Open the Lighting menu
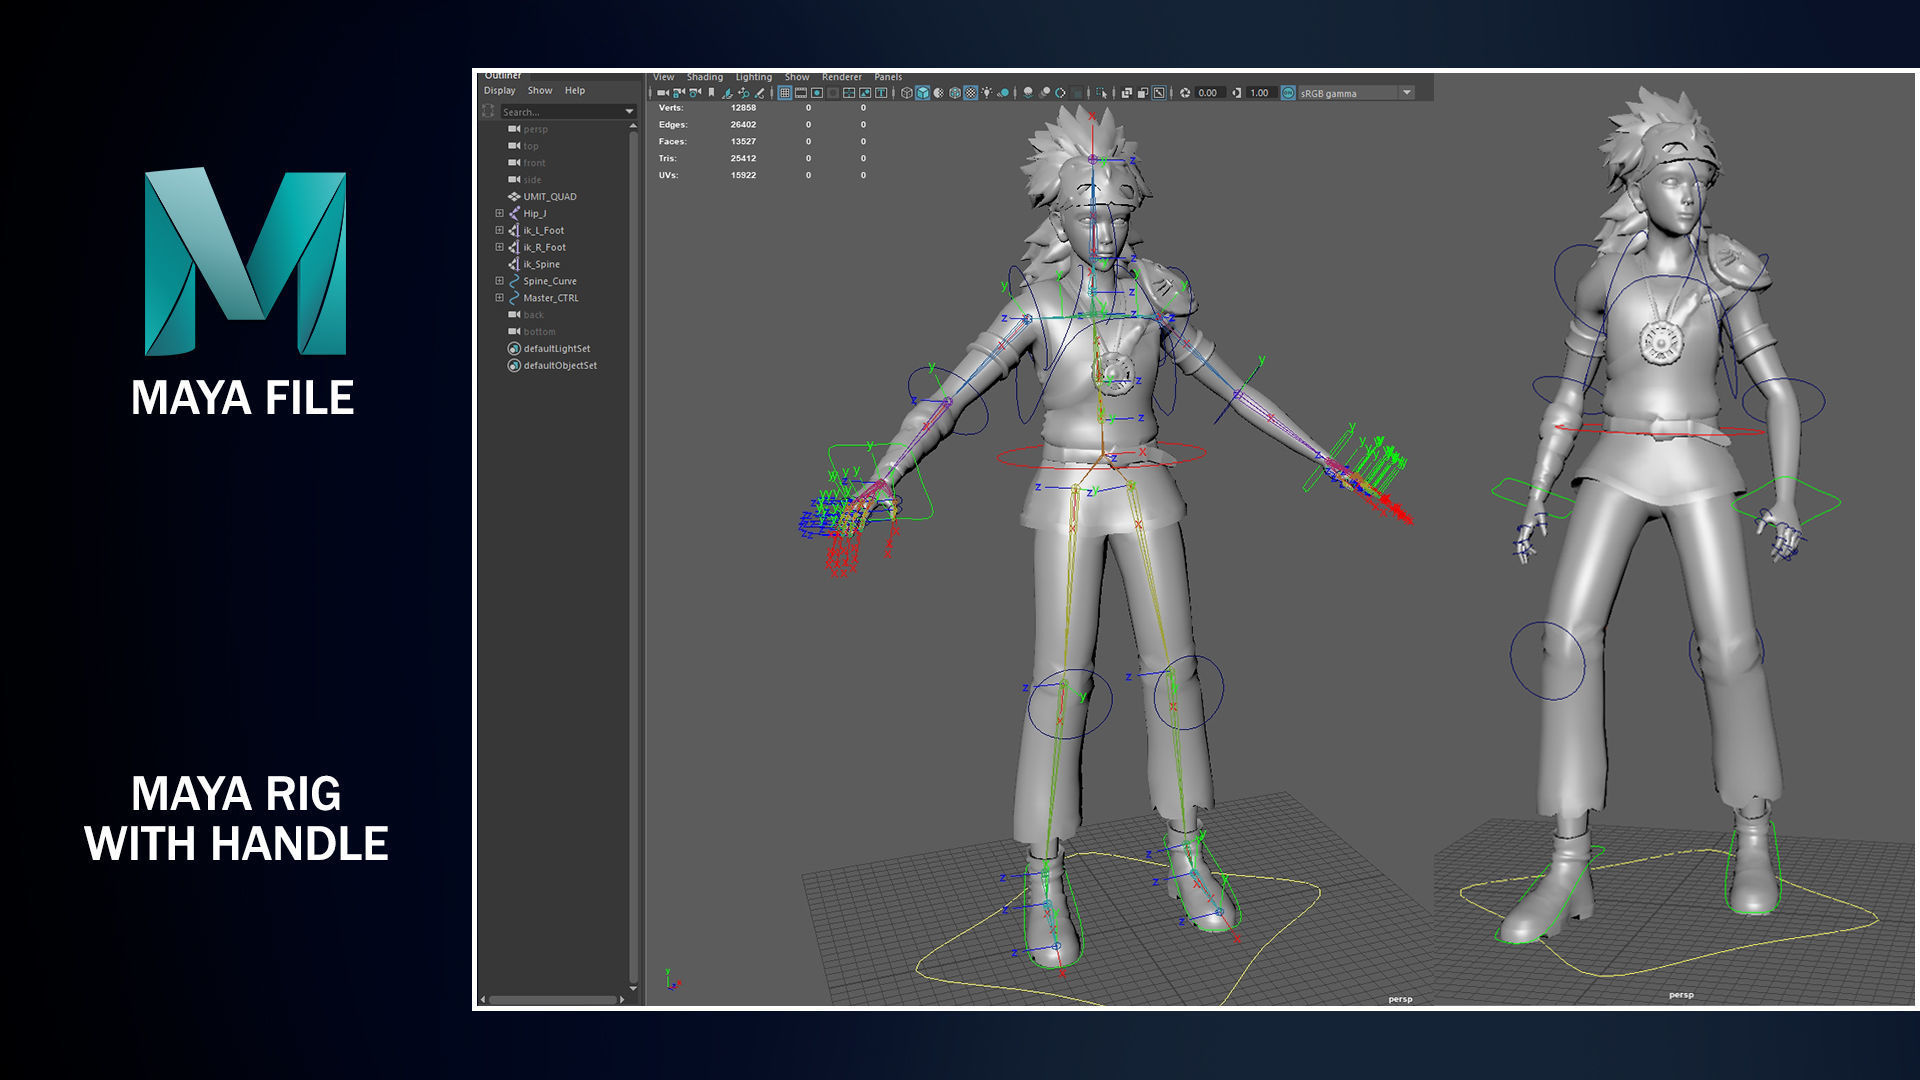This screenshot has height=1080, width=1920. tap(753, 76)
